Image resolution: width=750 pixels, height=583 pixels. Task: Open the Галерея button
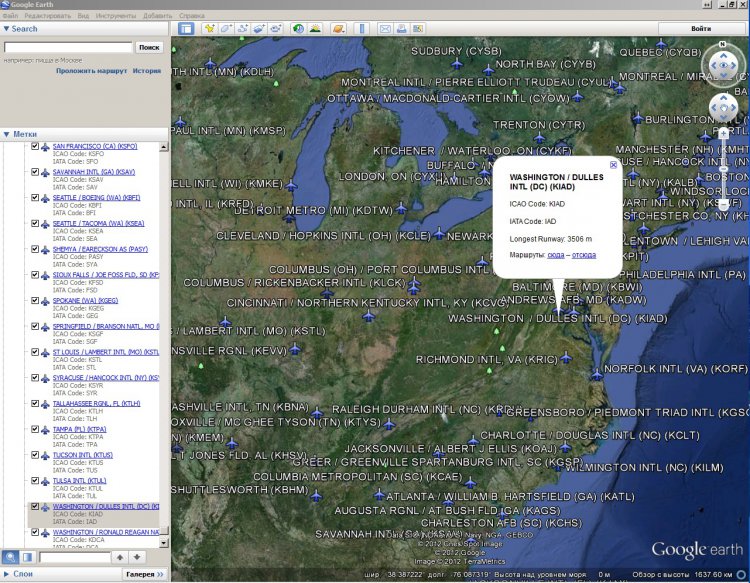pos(145,574)
